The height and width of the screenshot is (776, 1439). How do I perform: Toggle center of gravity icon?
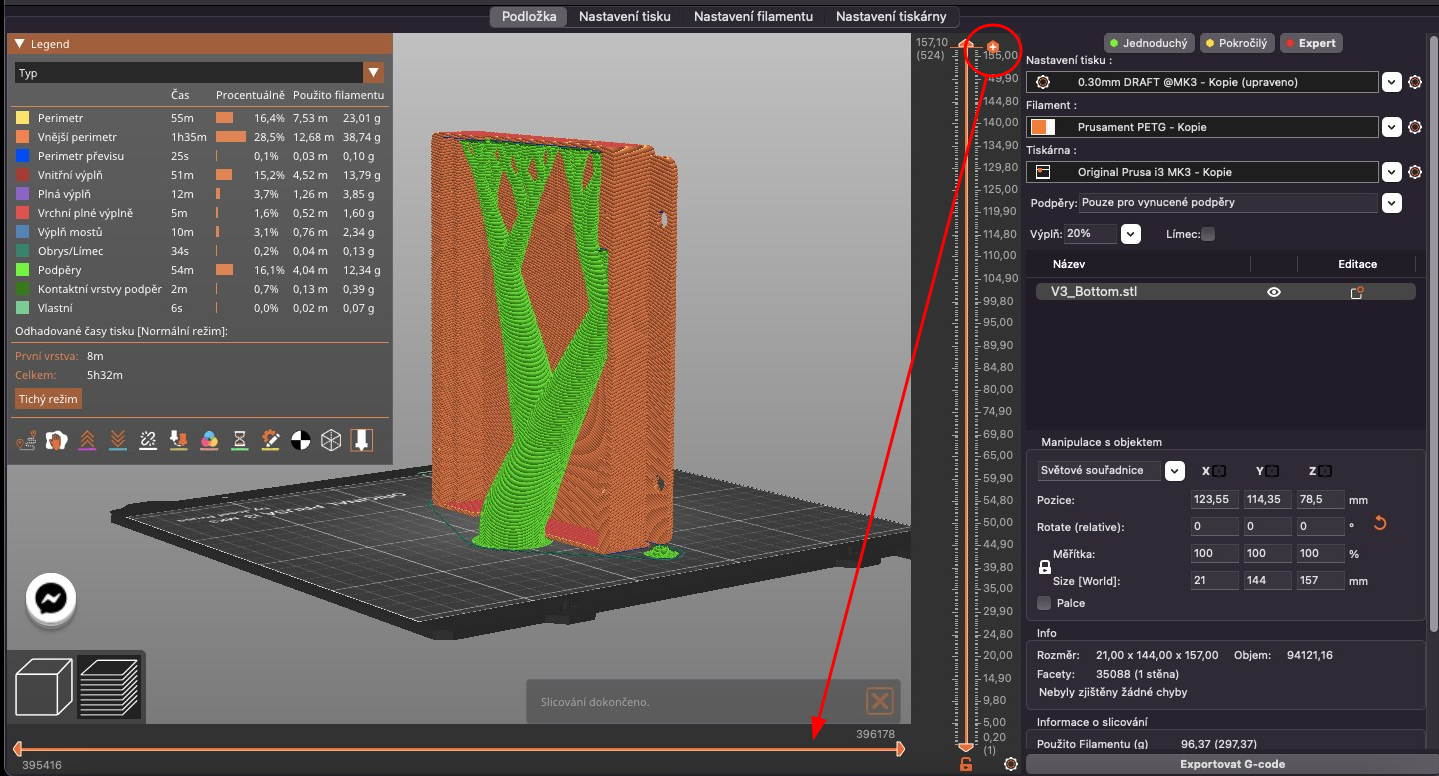click(x=301, y=440)
